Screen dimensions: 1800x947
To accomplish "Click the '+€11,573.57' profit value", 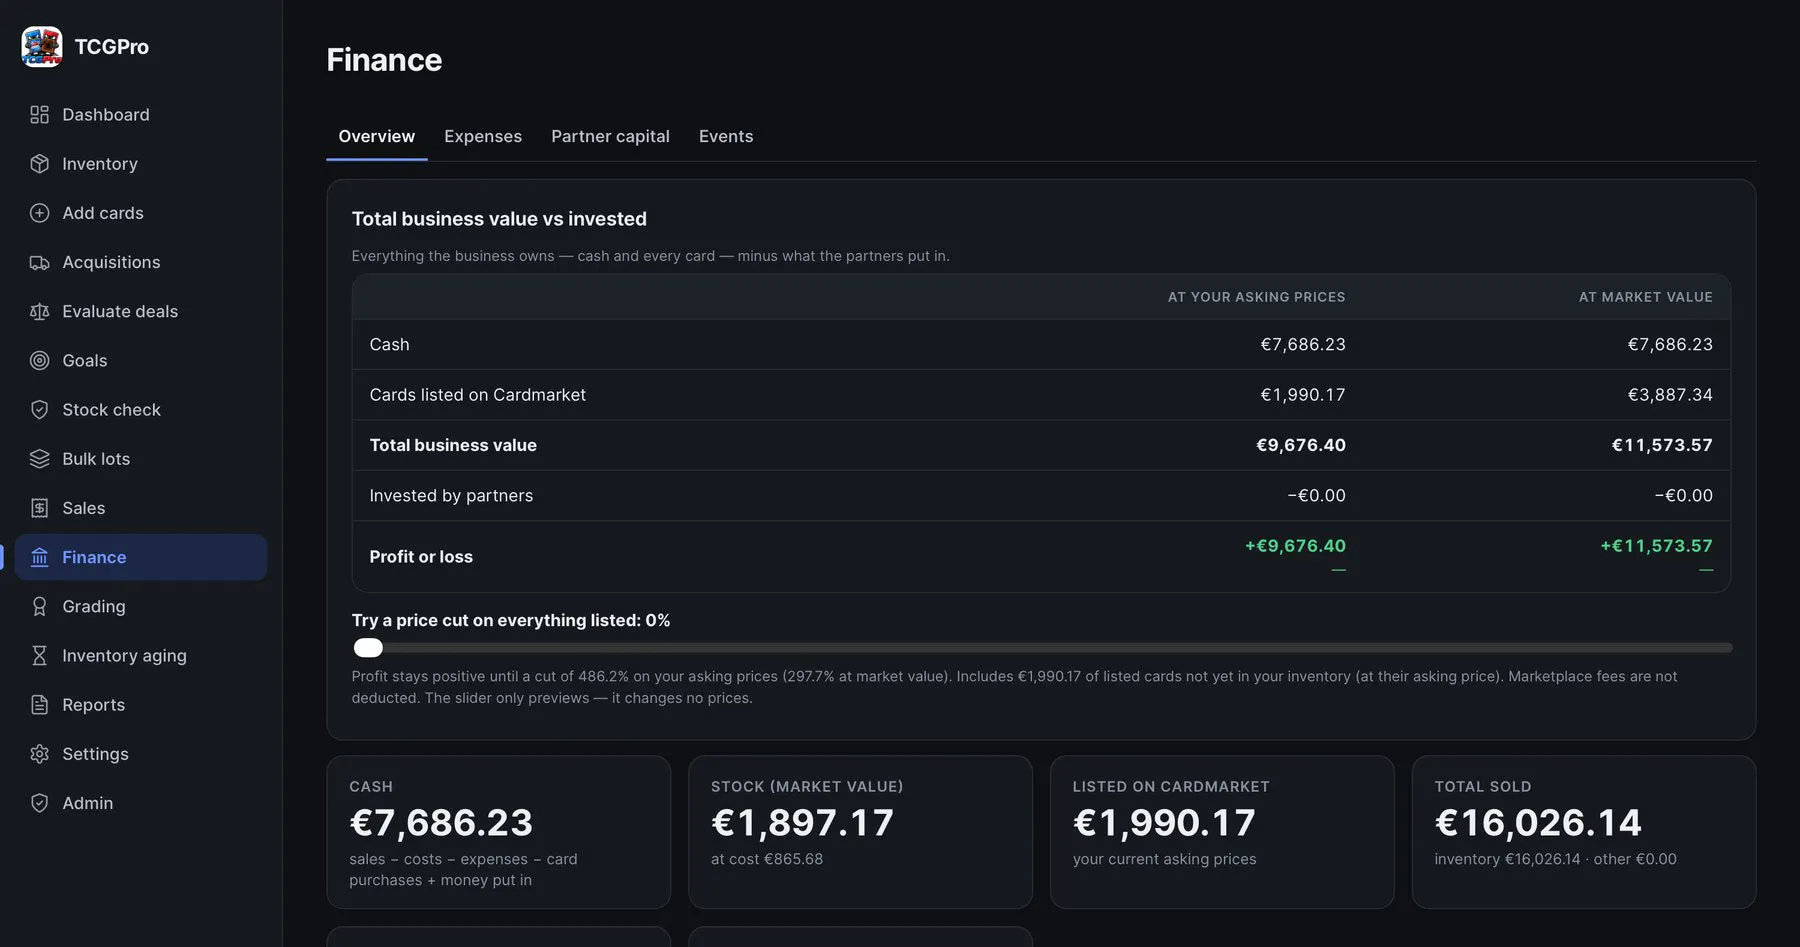I will [x=1656, y=546].
